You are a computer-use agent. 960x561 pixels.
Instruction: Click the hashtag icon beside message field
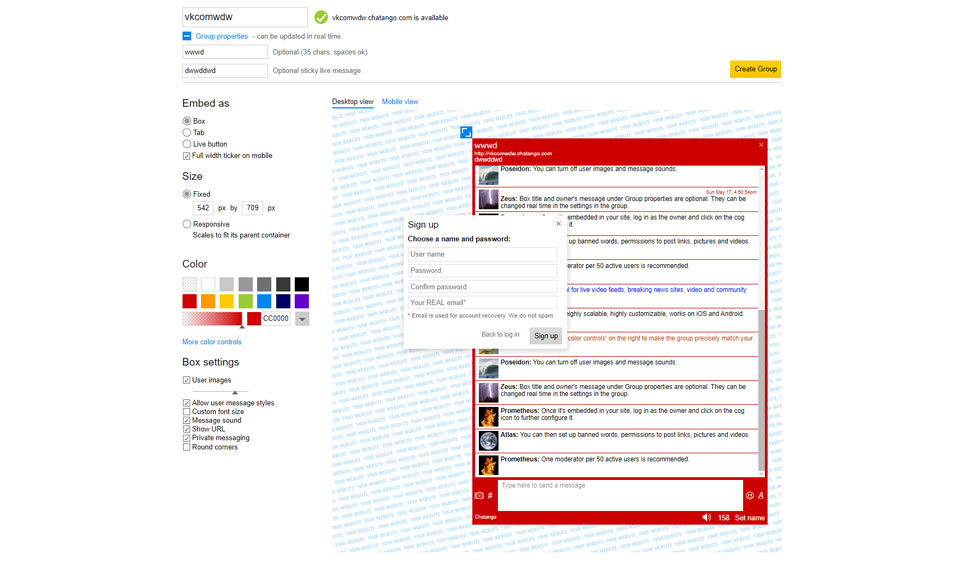[490, 495]
